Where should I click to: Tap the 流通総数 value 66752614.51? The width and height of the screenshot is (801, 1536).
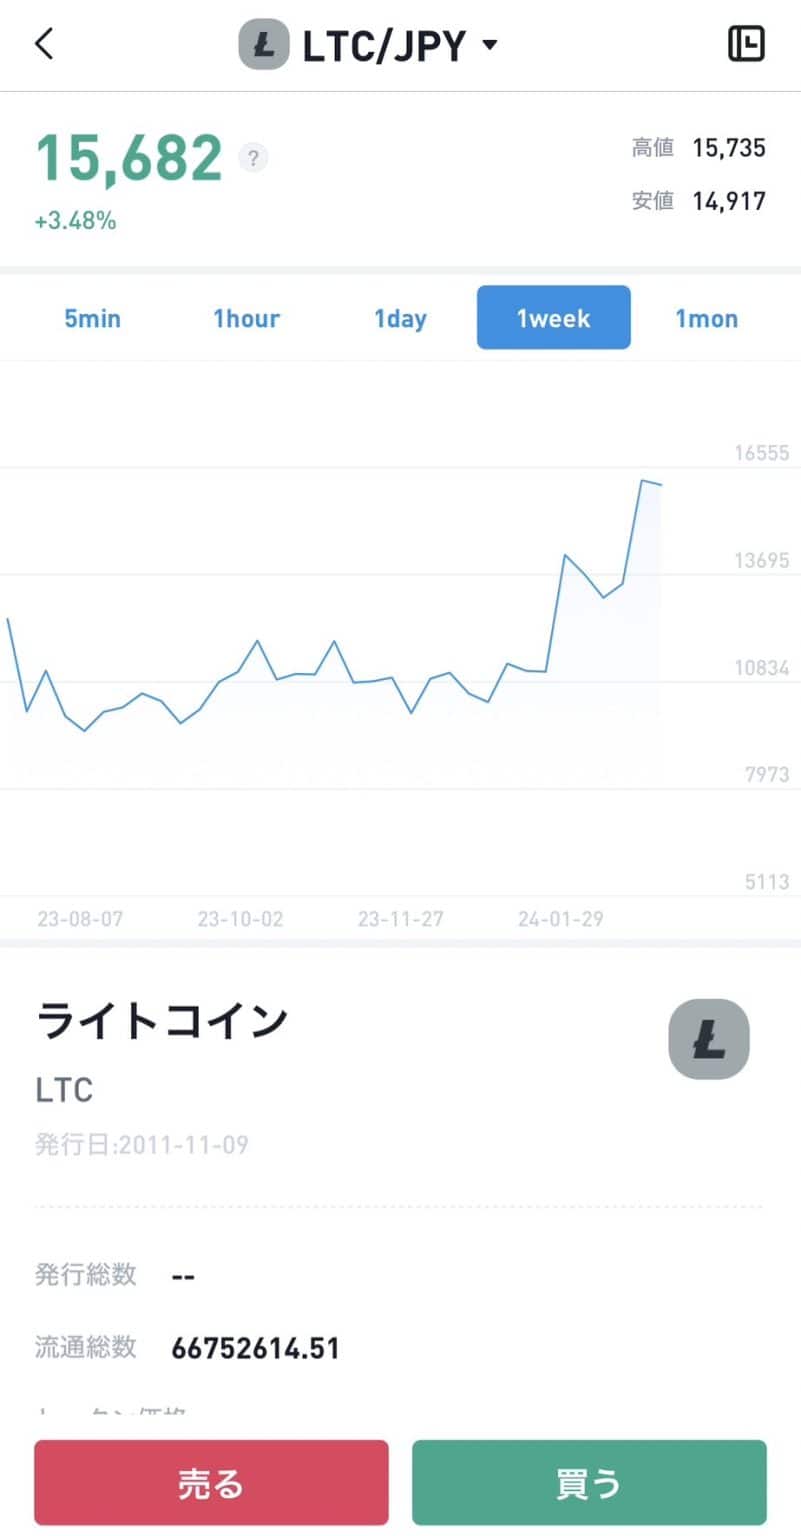tap(255, 1348)
